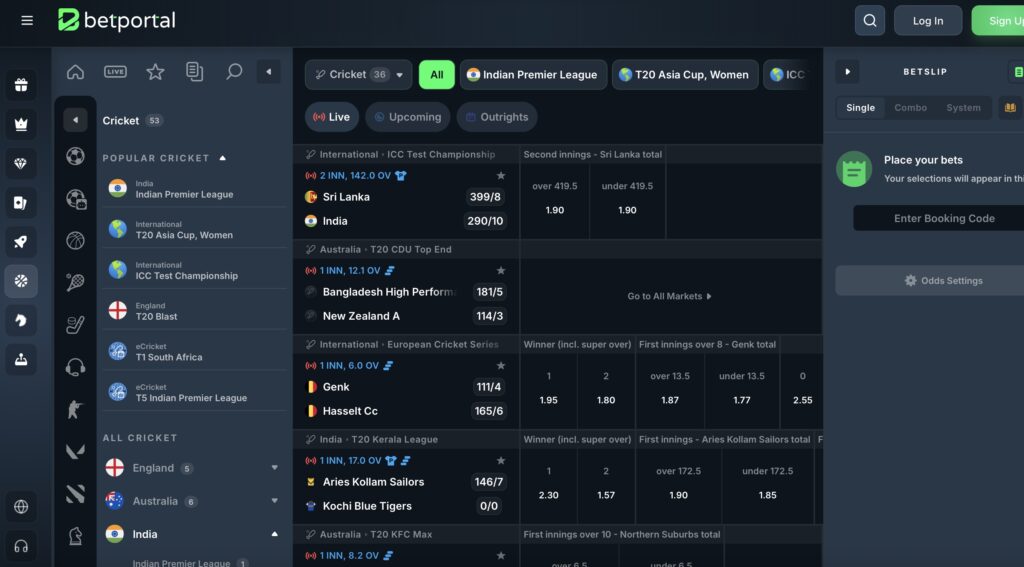Favorite the T20 KFC Max match star
Screen dimensions: 1024x567
501,555
